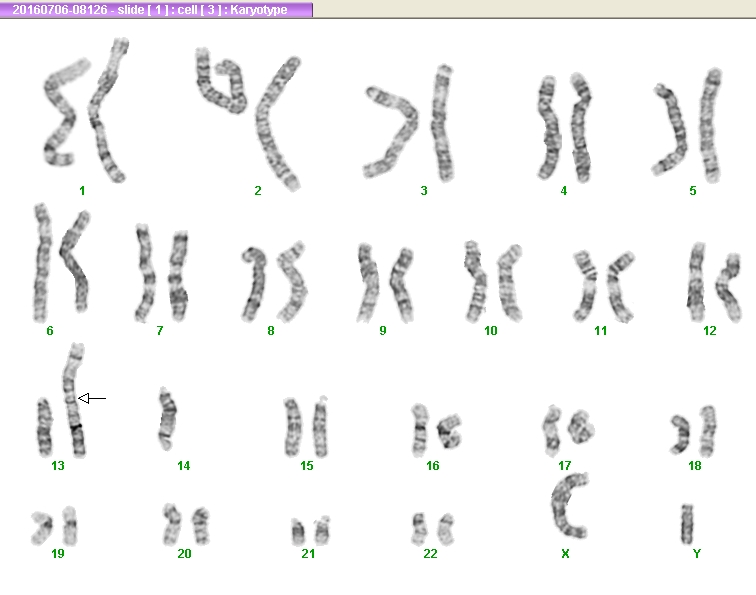Screen dimensions: 756x595
Task: Select the chromosome 2 pair
Action: coord(248,120)
